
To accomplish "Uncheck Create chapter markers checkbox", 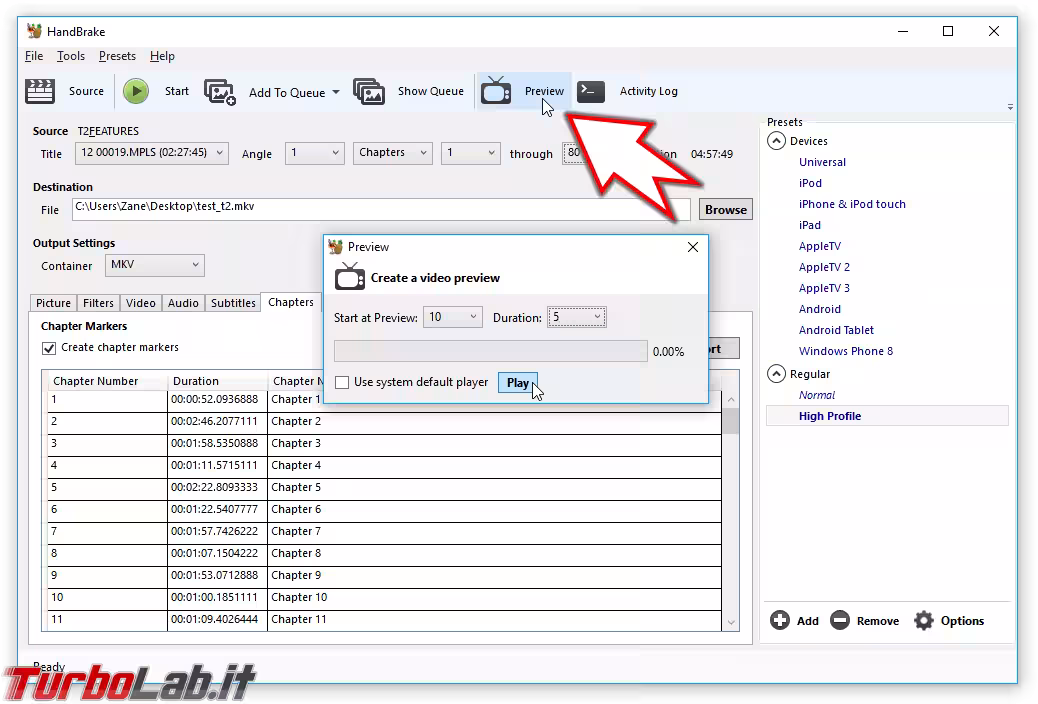I will click(49, 348).
